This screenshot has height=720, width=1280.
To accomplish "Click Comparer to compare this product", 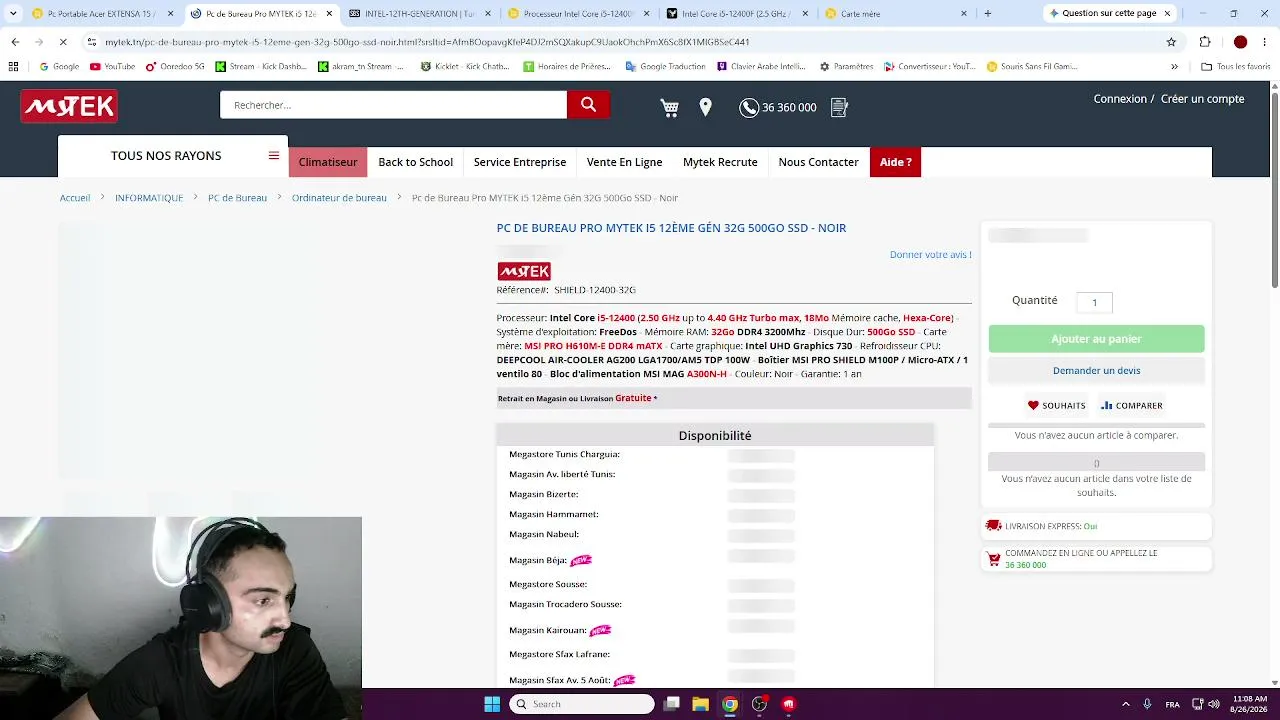I will tap(1131, 405).
